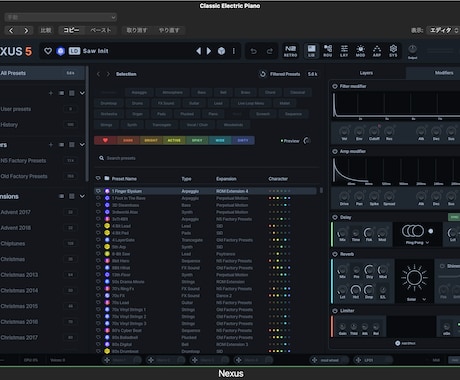Toggle the Amp modifier power button
Screen dimensions: 460x380
335,151
